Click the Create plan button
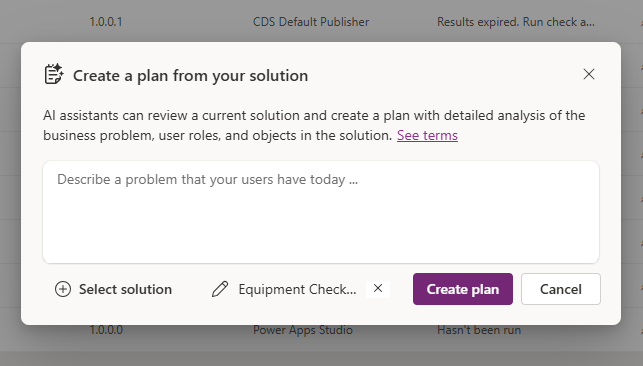Screen dimensions: 643x366 coord(463,289)
